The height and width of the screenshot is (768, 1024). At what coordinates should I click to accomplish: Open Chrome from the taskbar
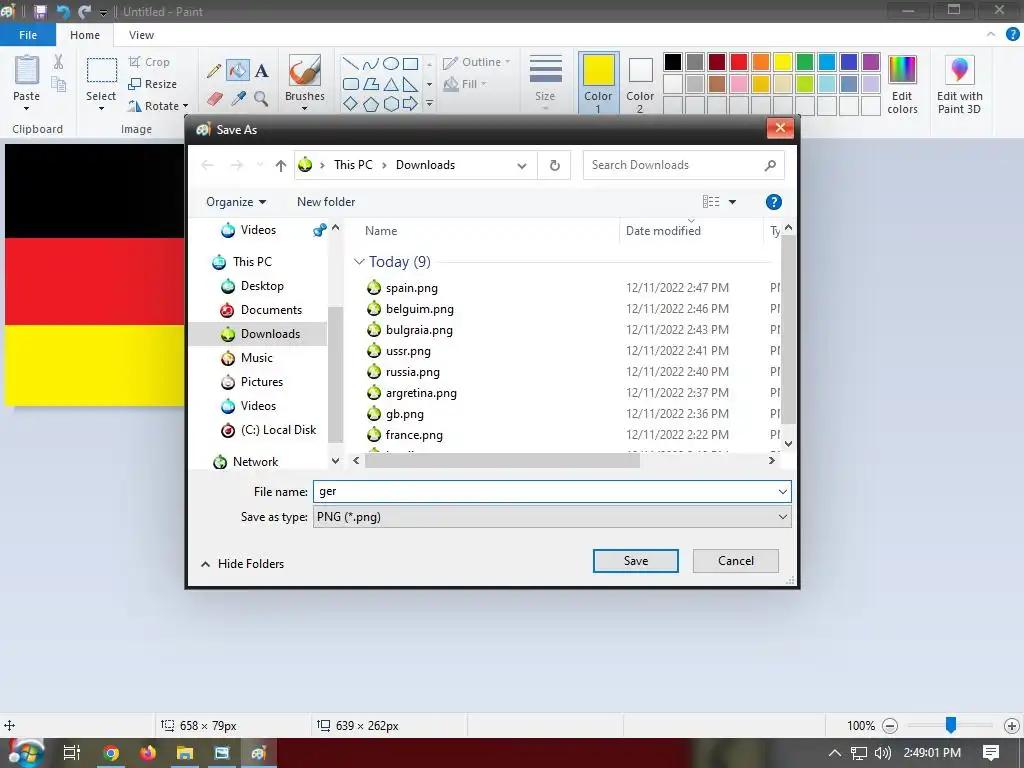[x=112, y=753]
